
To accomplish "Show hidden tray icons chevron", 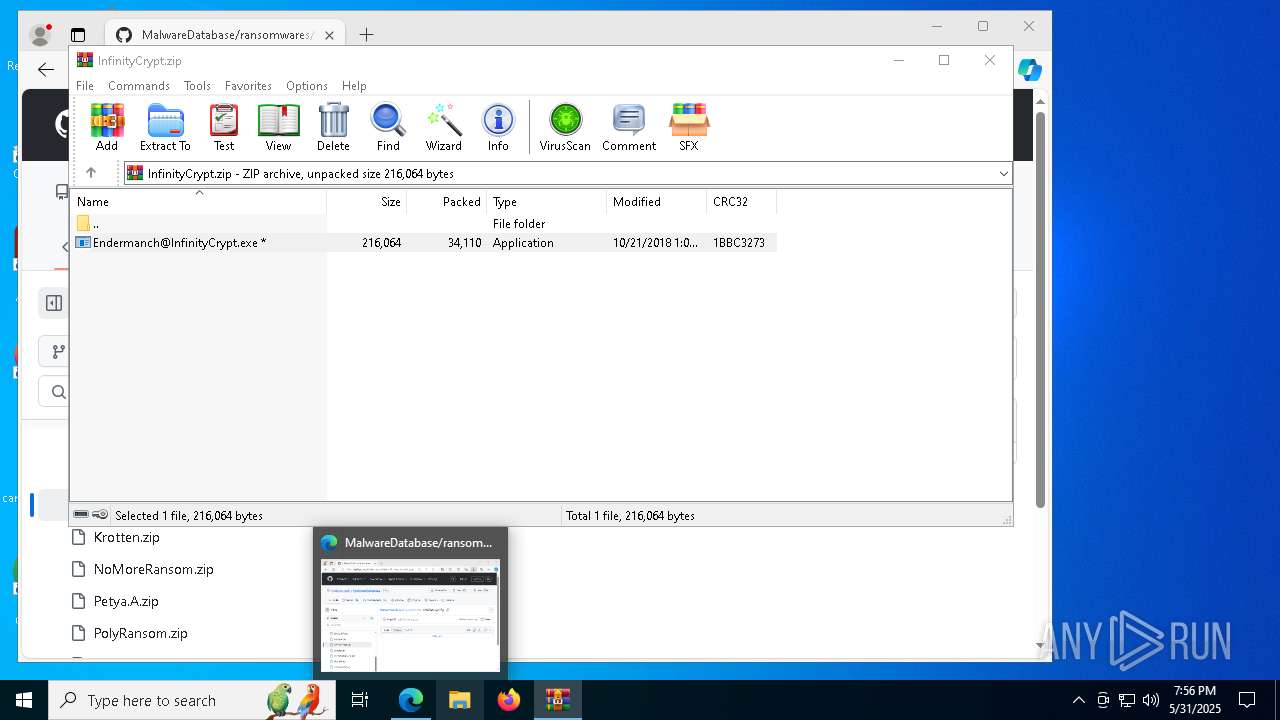I will (1078, 700).
